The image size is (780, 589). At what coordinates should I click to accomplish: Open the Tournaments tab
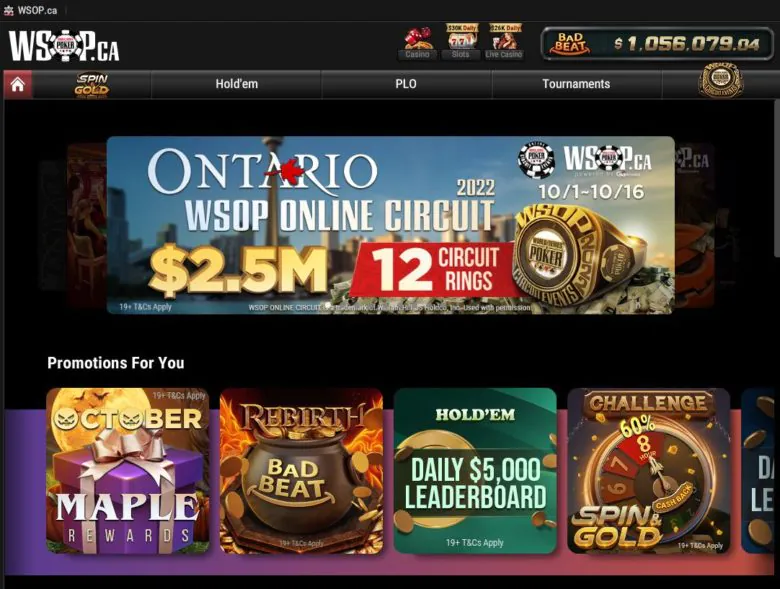tap(576, 84)
